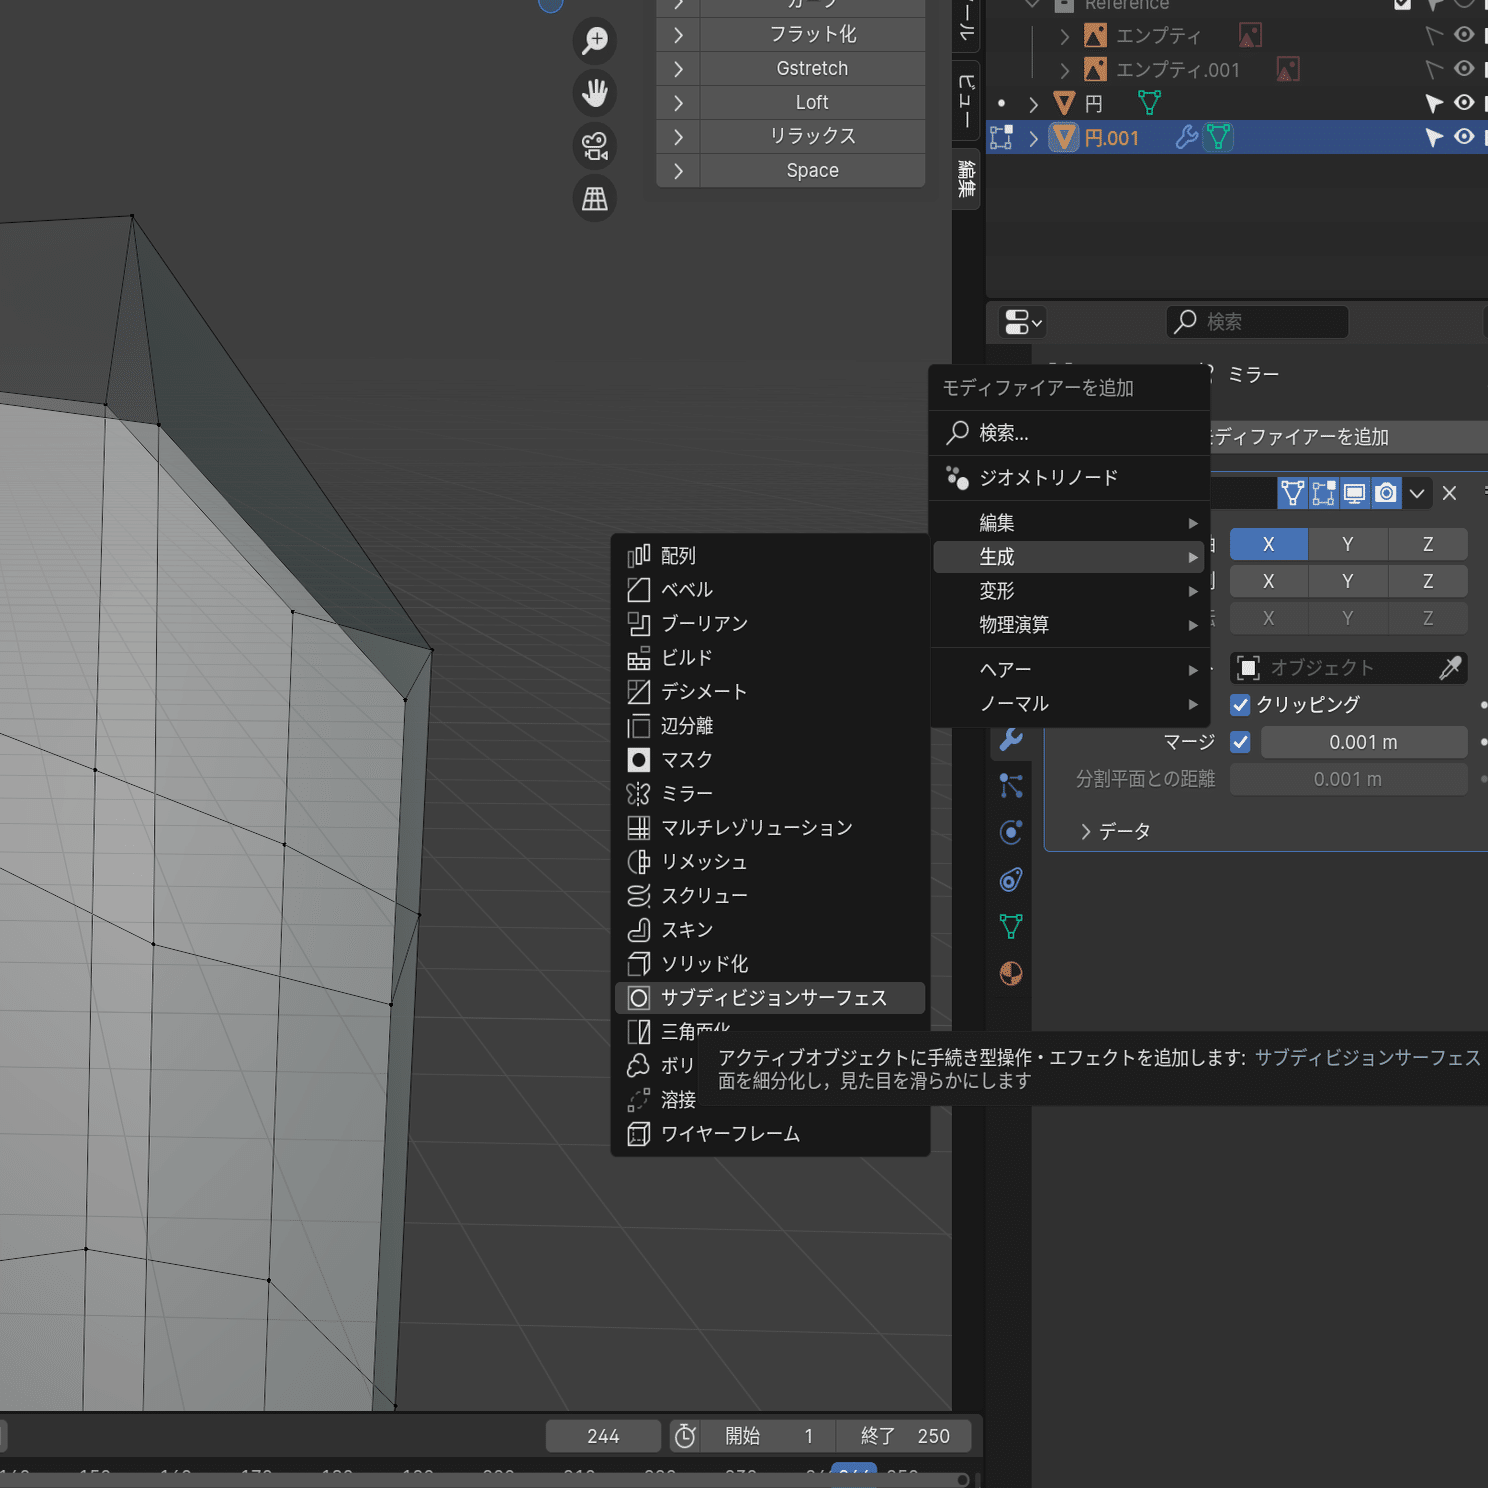
Task: Click the clock icon beside 開始
Action: click(x=685, y=1436)
